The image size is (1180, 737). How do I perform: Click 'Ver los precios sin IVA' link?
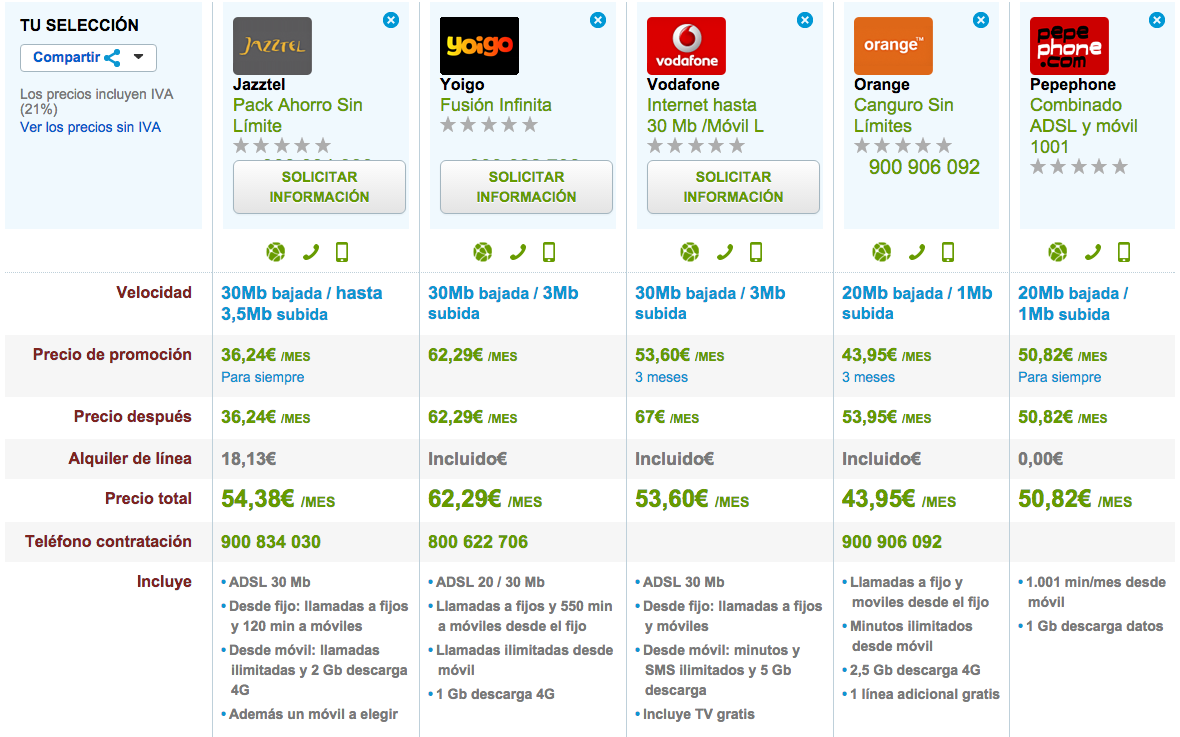[90, 127]
